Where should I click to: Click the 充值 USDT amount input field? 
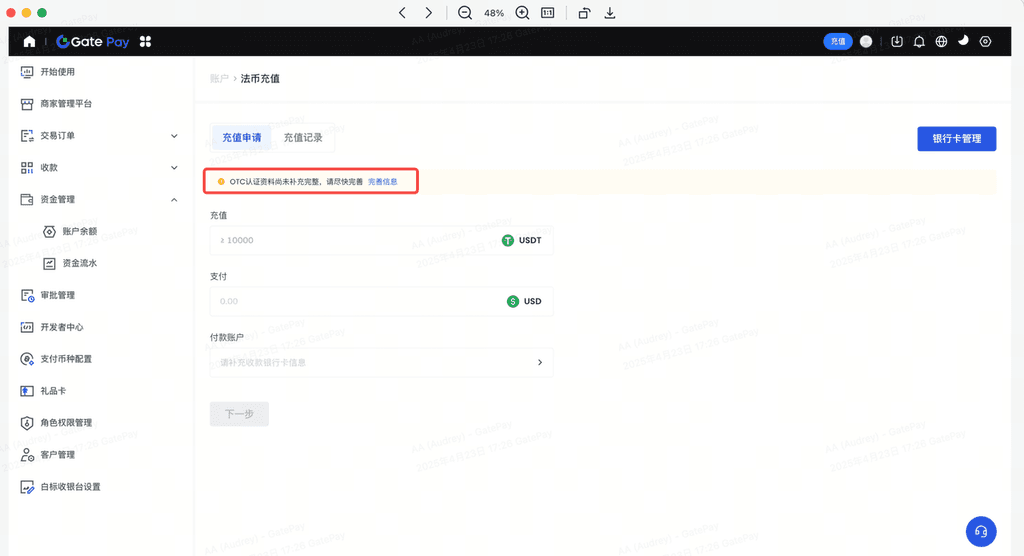pos(355,240)
